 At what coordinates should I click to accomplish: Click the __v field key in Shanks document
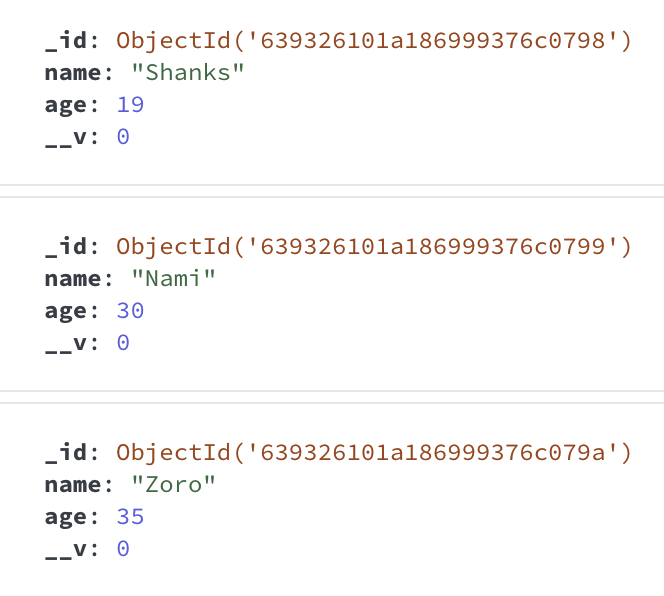point(66,138)
